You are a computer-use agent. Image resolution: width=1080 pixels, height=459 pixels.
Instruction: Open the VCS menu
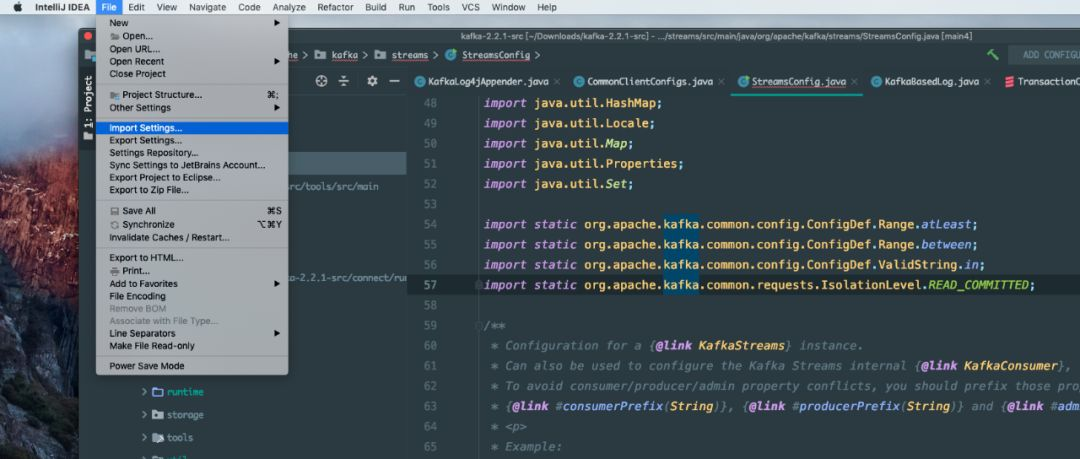pyautogui.click(x=470, y=7)
